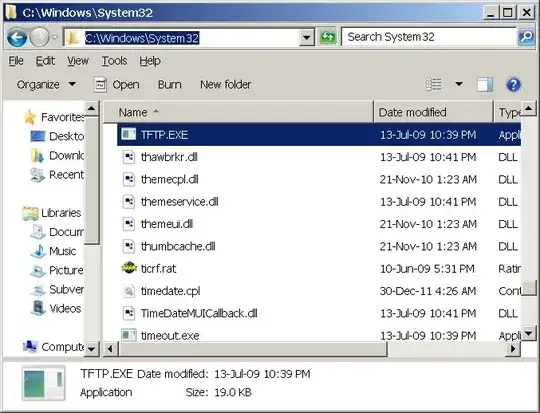The image size is (540, 413).
Task: Open the Help menu
Action: (x=150, y=61)
